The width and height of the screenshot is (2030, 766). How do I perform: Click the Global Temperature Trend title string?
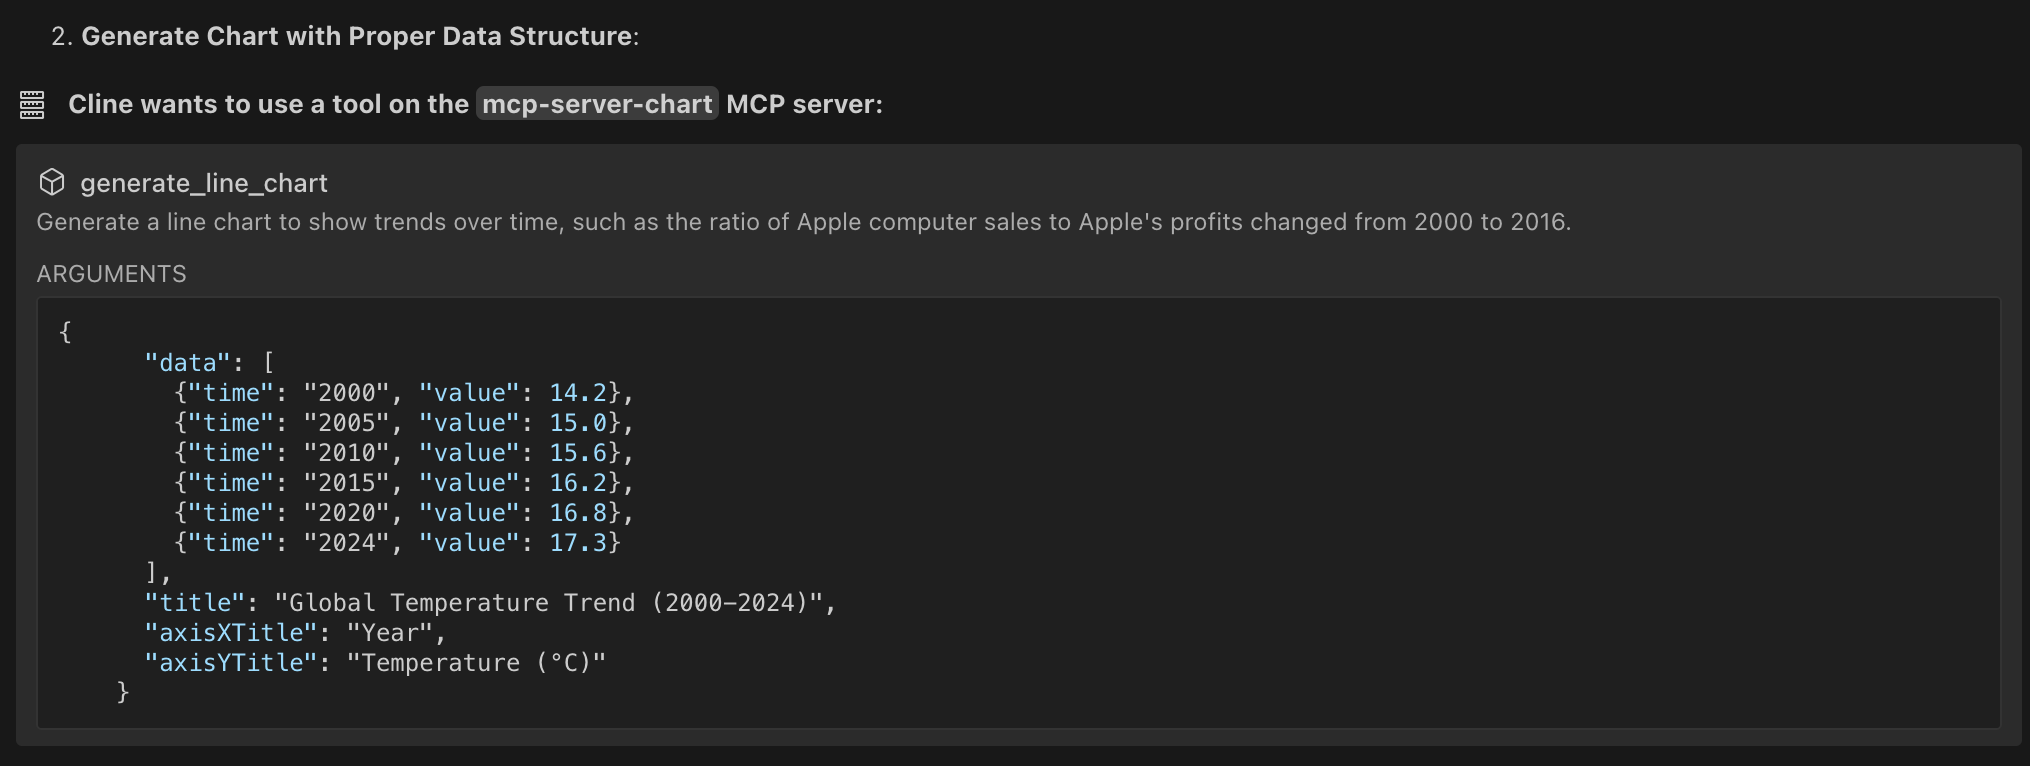(x=549, y=603)
